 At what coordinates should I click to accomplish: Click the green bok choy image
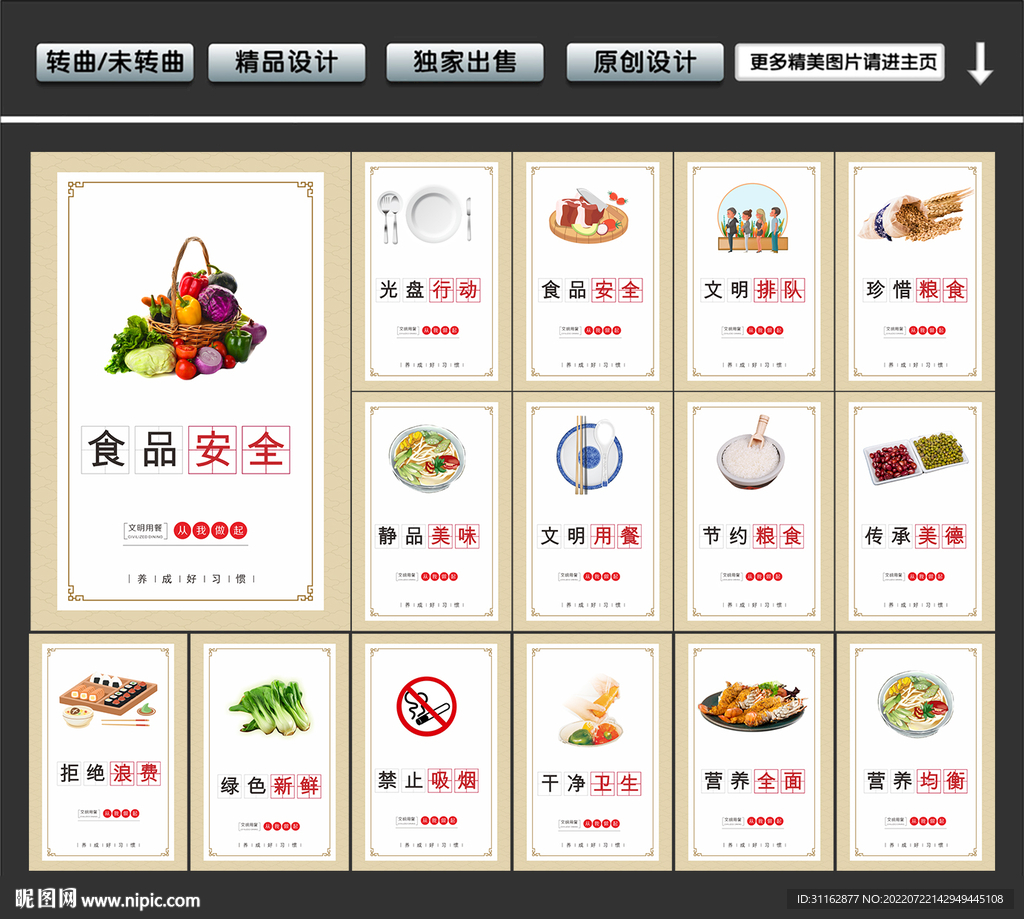(271, 707)
